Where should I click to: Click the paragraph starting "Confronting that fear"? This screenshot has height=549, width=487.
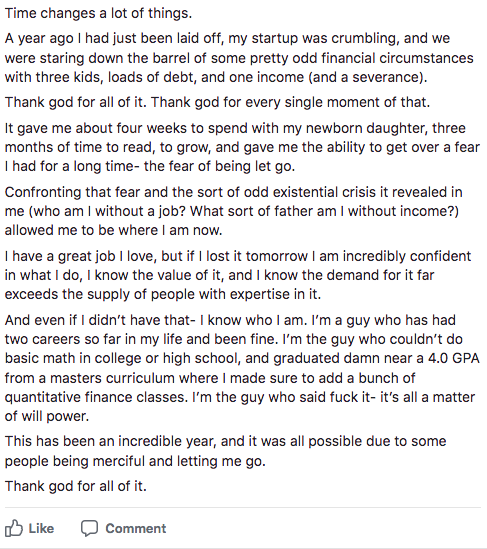pos(234,211)
